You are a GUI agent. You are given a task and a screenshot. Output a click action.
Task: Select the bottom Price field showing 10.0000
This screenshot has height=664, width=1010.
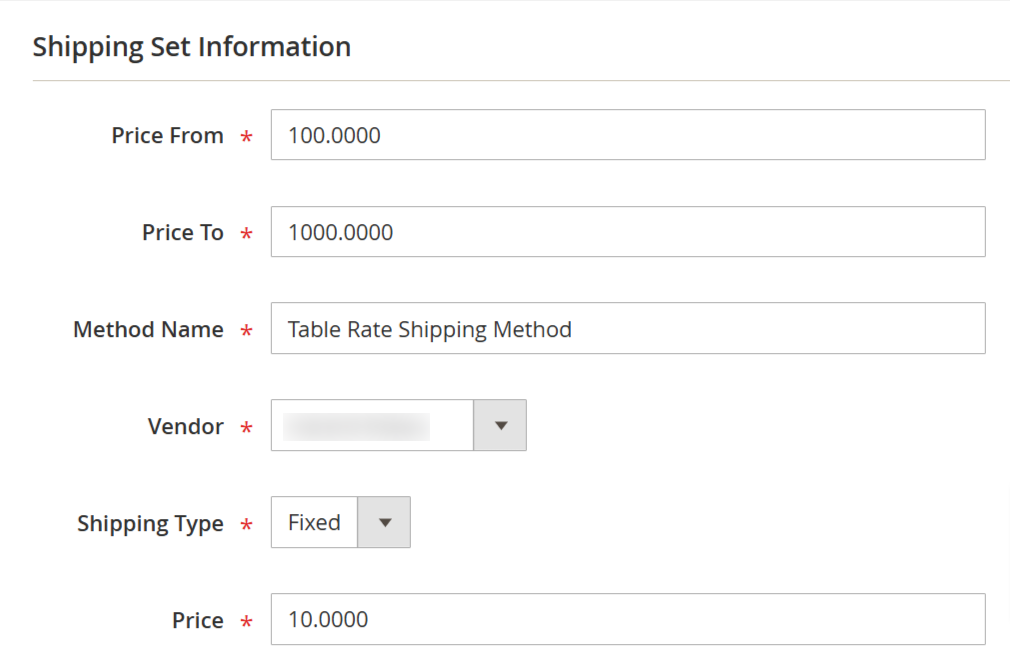[627, 620]
